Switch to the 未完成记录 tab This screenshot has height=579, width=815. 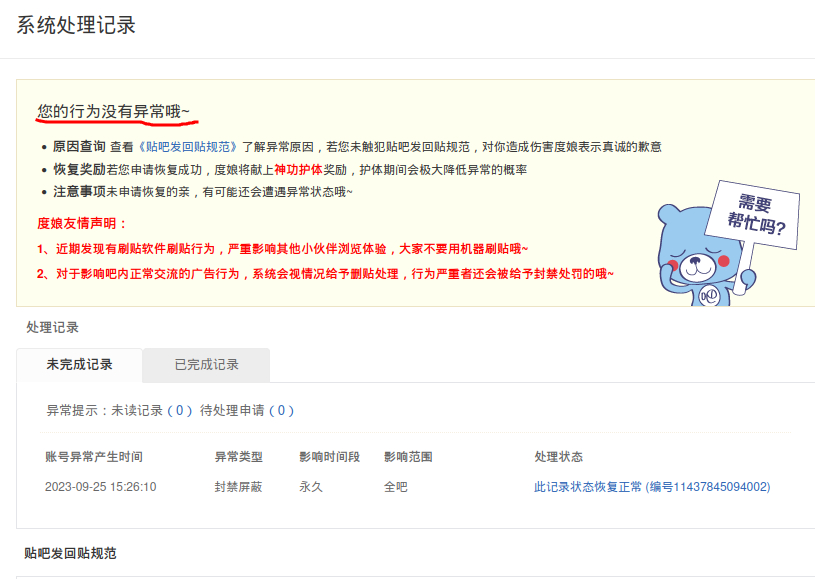[79, 365]
